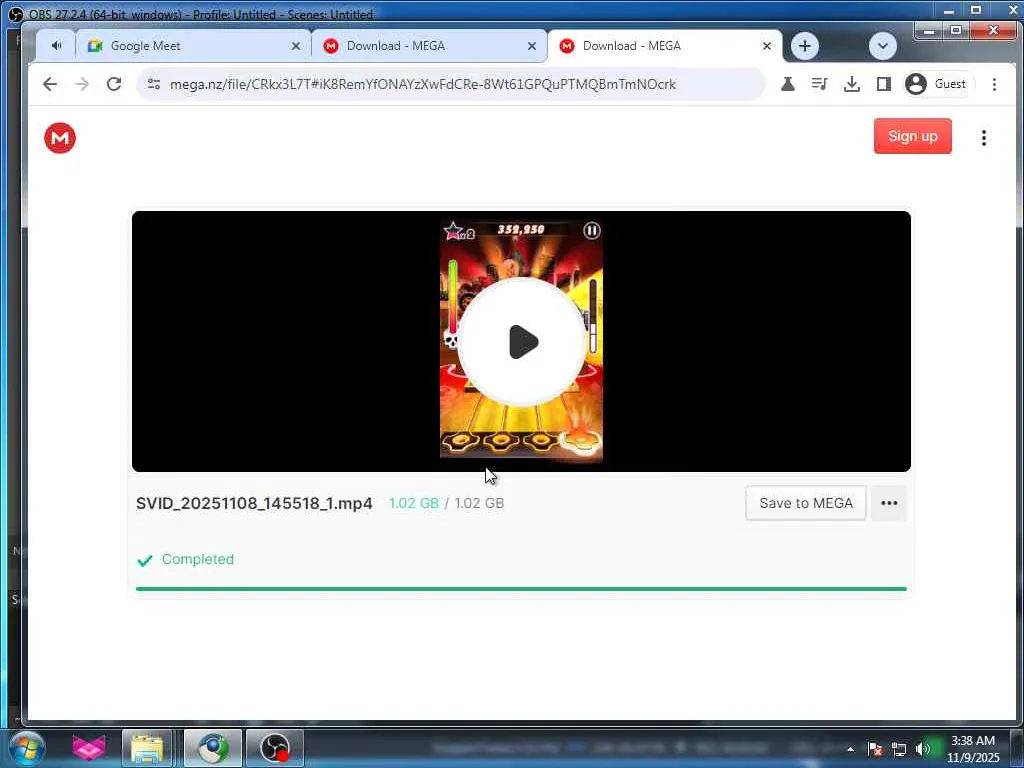Screen dimensions: 1024x768
Task: Click the Save to MEGA button
Action: tap(806, 503)
